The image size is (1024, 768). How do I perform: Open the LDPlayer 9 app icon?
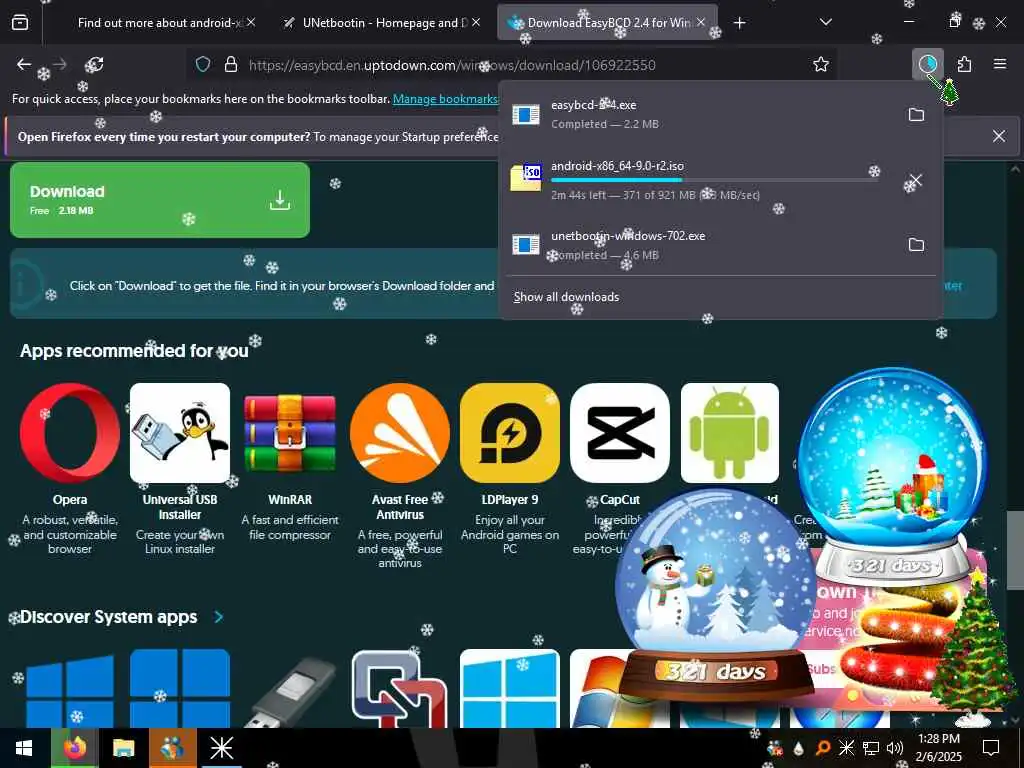tap(510, 433)
